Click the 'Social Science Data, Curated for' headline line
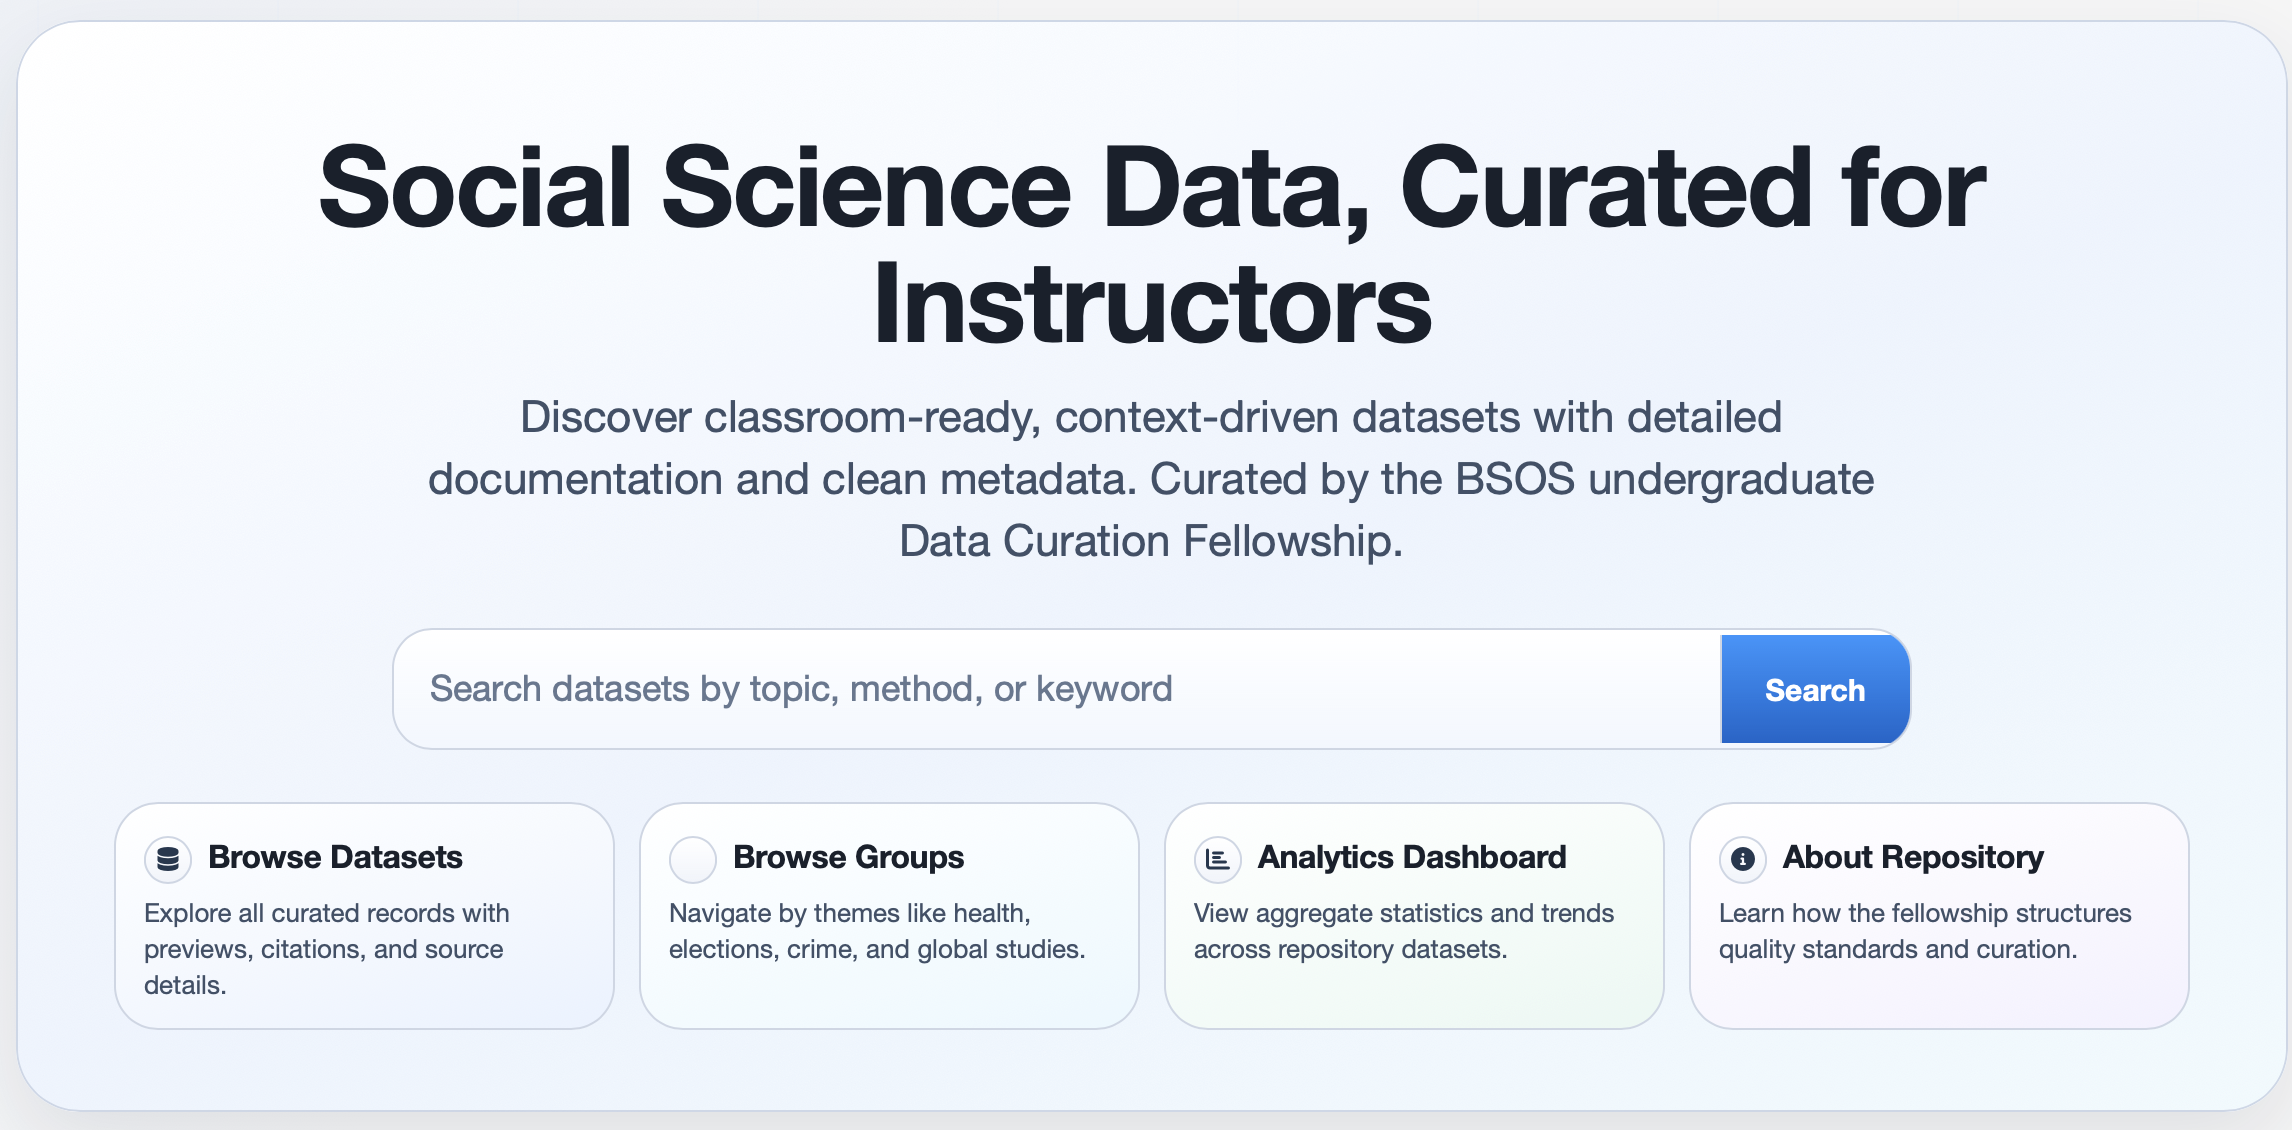The width and height of the screenshot is (2292, 1130). (1152, 188)
